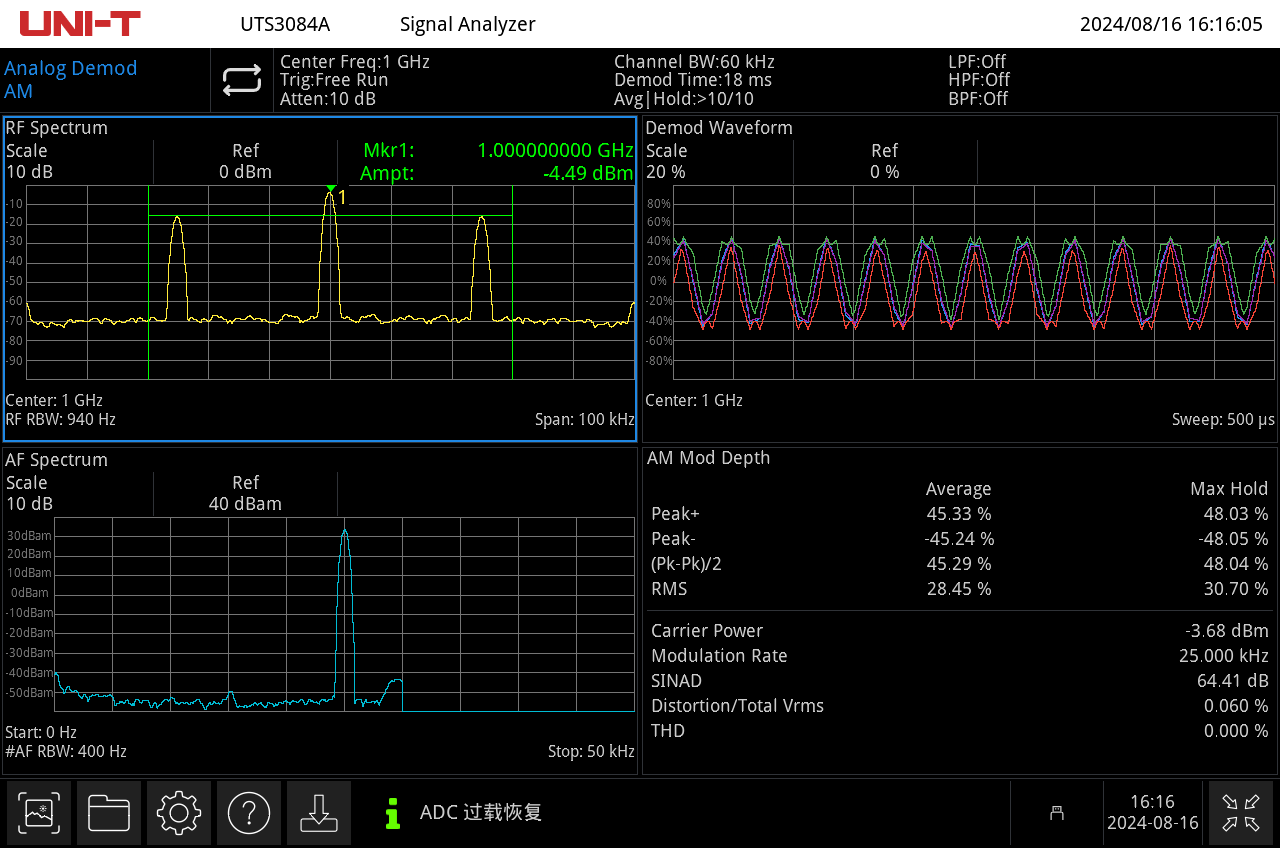Click the Center Freq 1 GHz setting
This screenshot has height=848, width=1280.
354,62
